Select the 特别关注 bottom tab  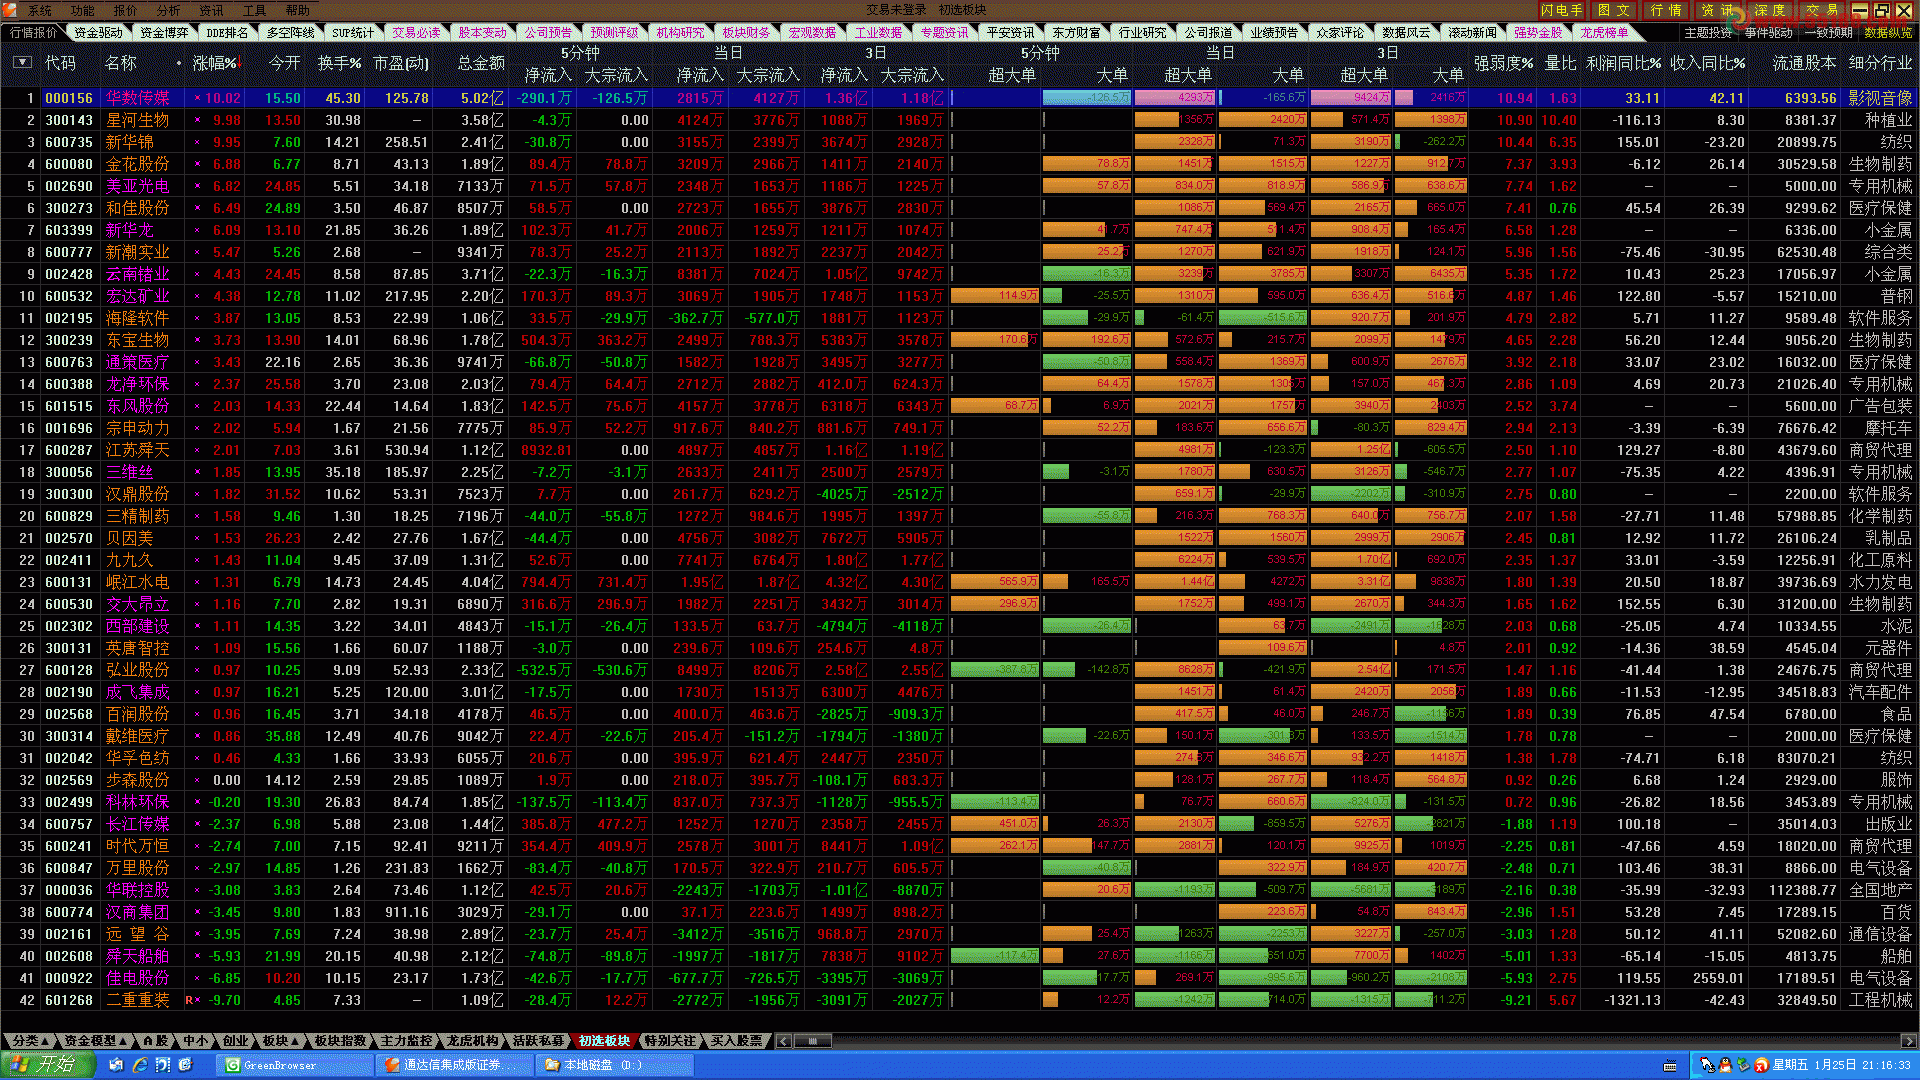(x=670, y=1041)
